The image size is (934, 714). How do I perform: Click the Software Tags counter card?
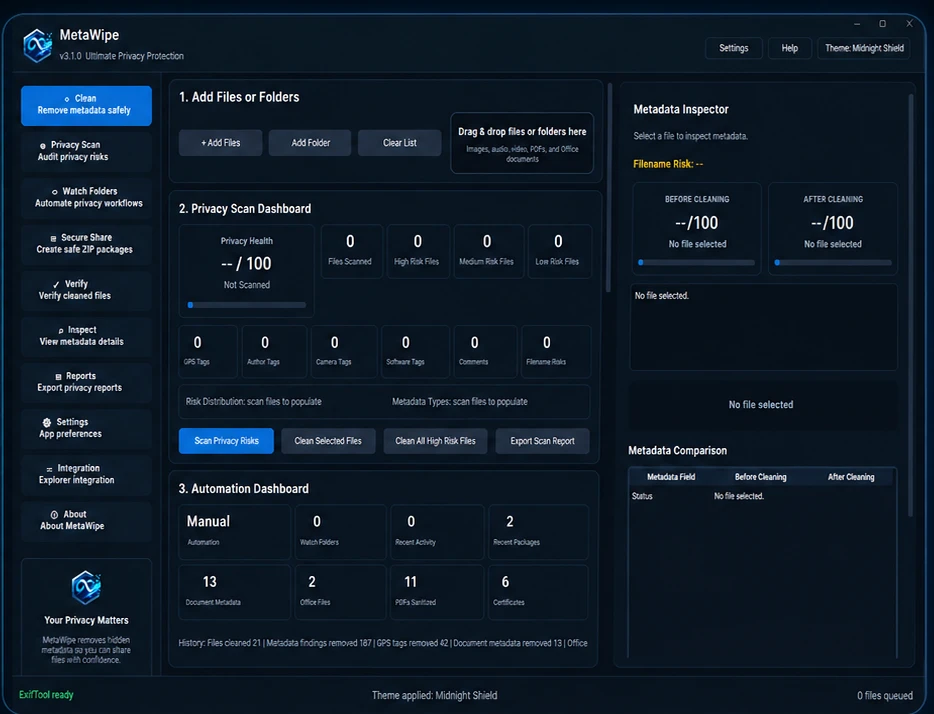point(415,351)
